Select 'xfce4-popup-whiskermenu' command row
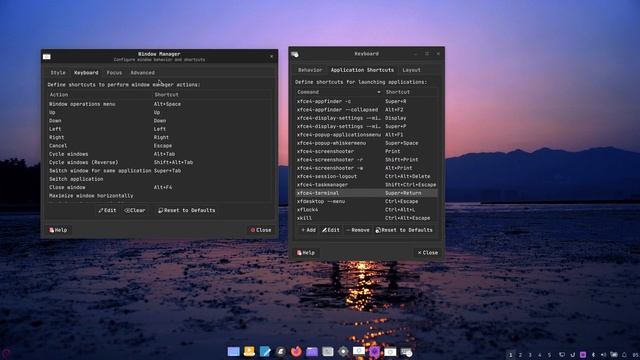 367,143
